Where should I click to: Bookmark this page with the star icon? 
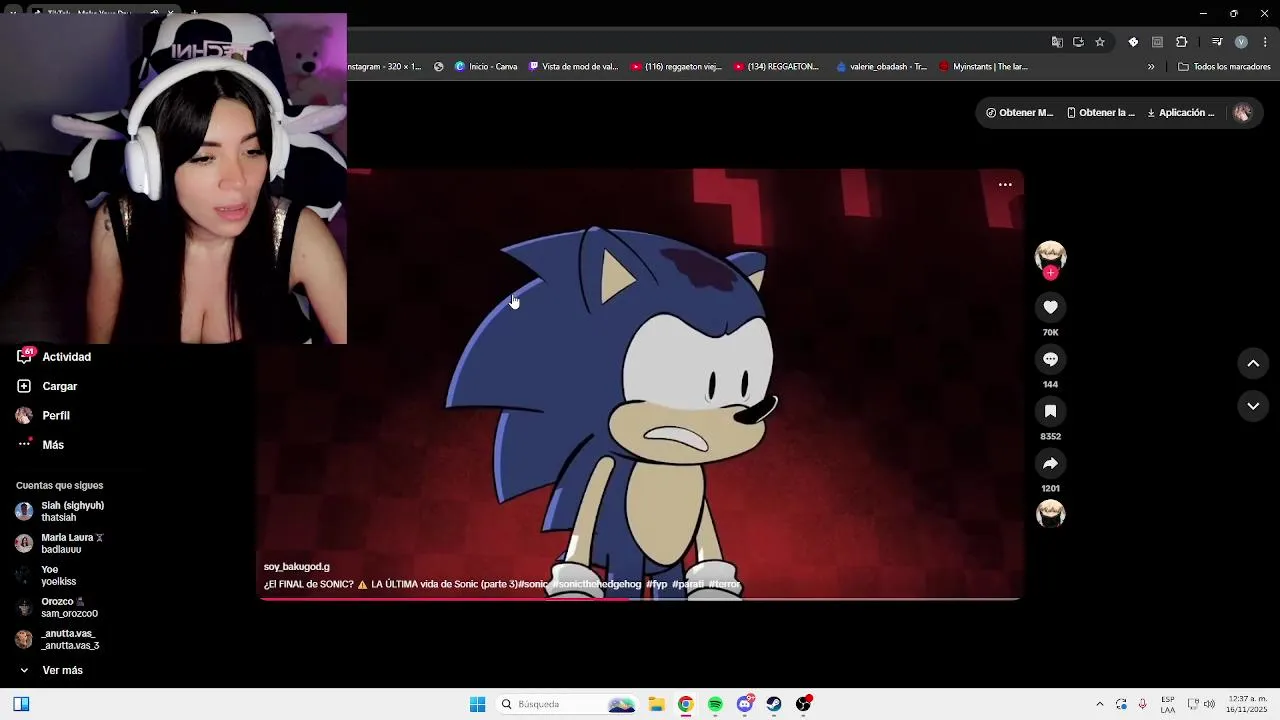pos(1100,42)
